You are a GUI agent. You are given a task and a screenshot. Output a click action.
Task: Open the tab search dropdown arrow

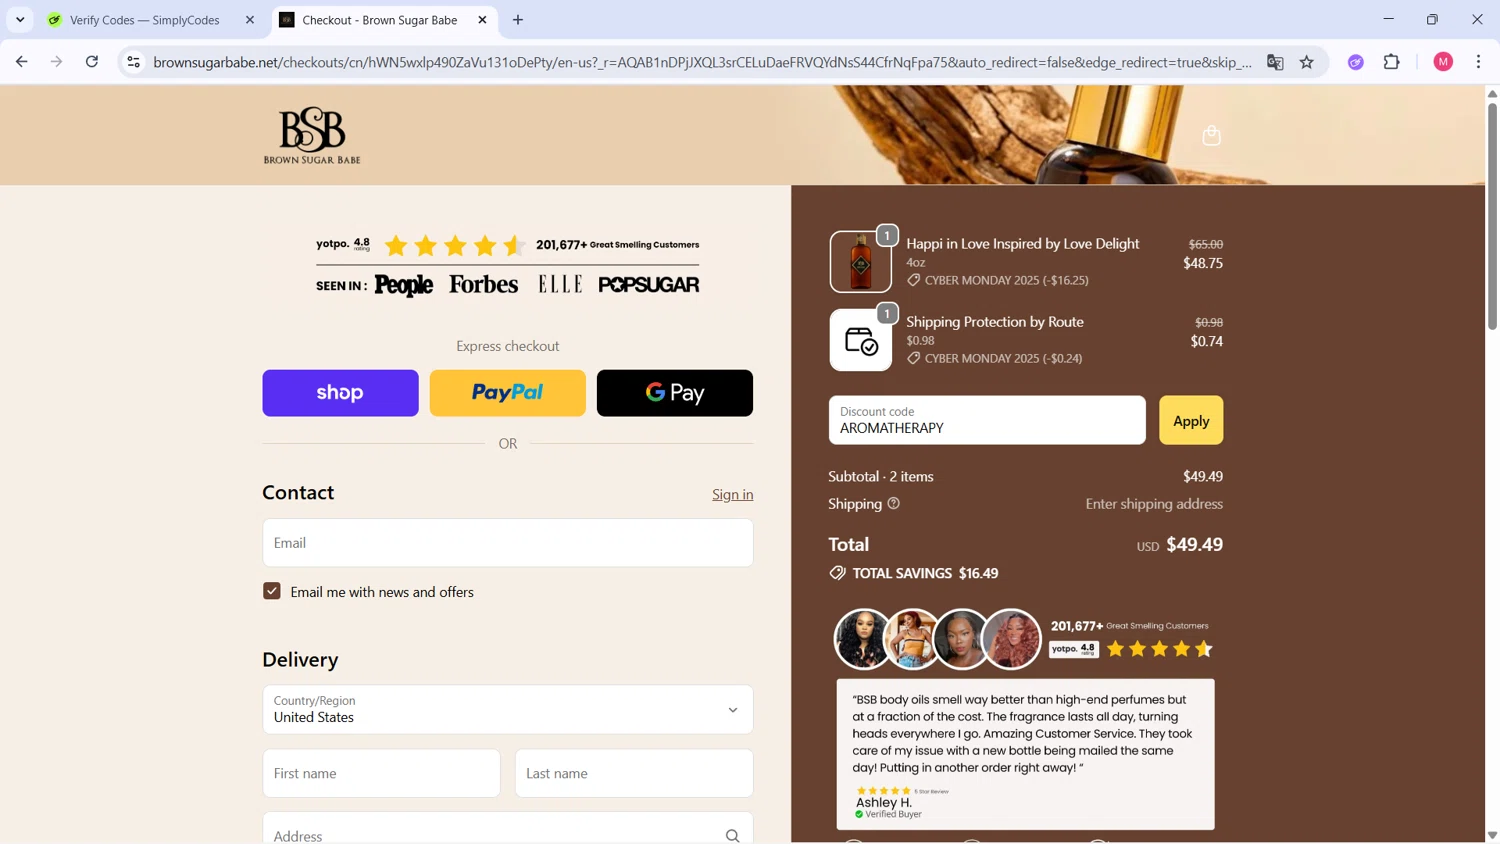pyautogui.click(x=20, y=20)
